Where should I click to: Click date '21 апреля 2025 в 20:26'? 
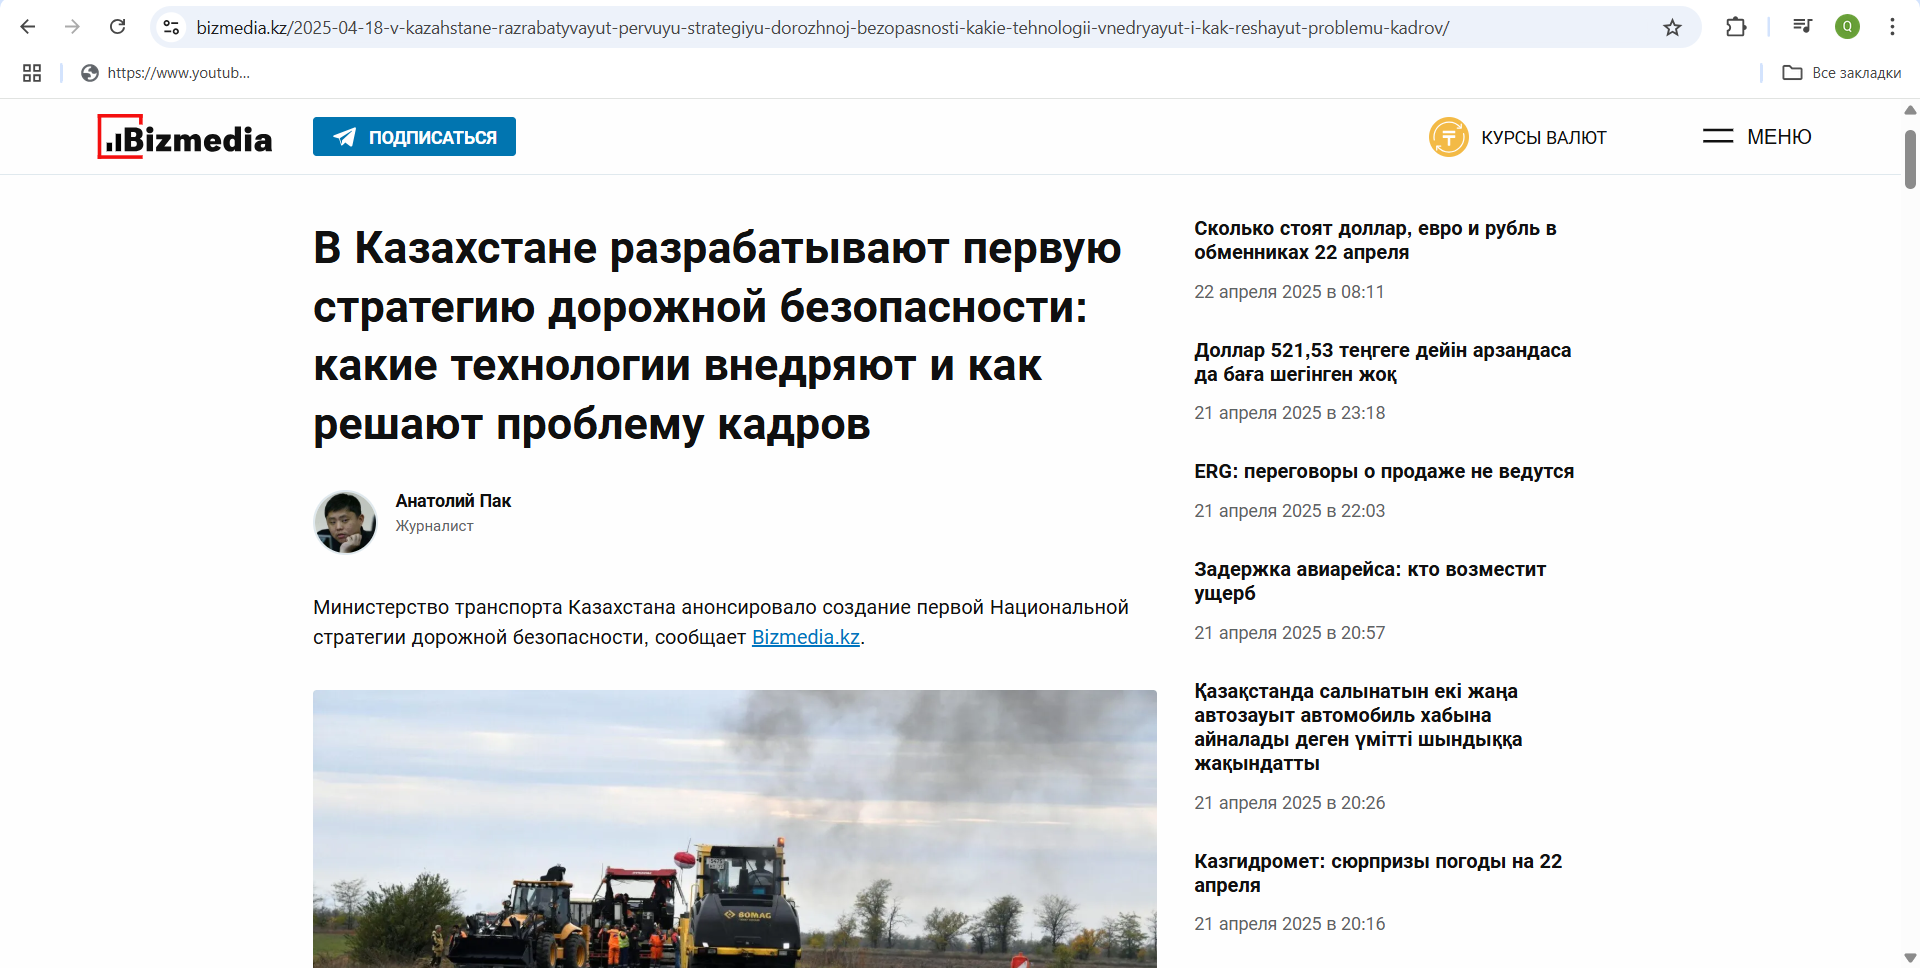pos(1289,803)
